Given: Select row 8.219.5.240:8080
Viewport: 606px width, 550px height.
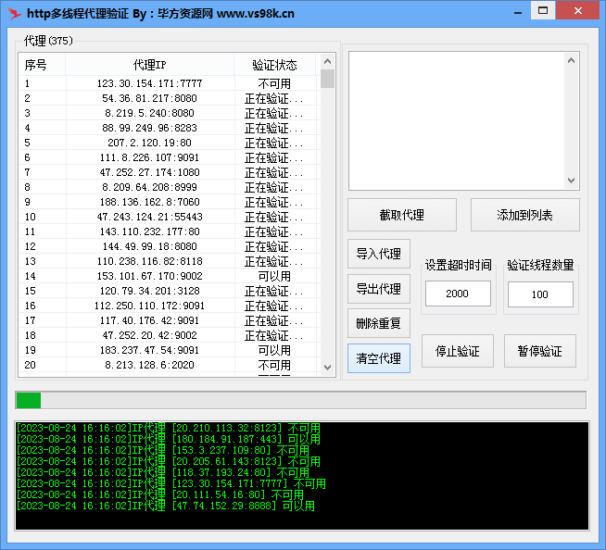Looking at the screenshot, I should 170,113.
